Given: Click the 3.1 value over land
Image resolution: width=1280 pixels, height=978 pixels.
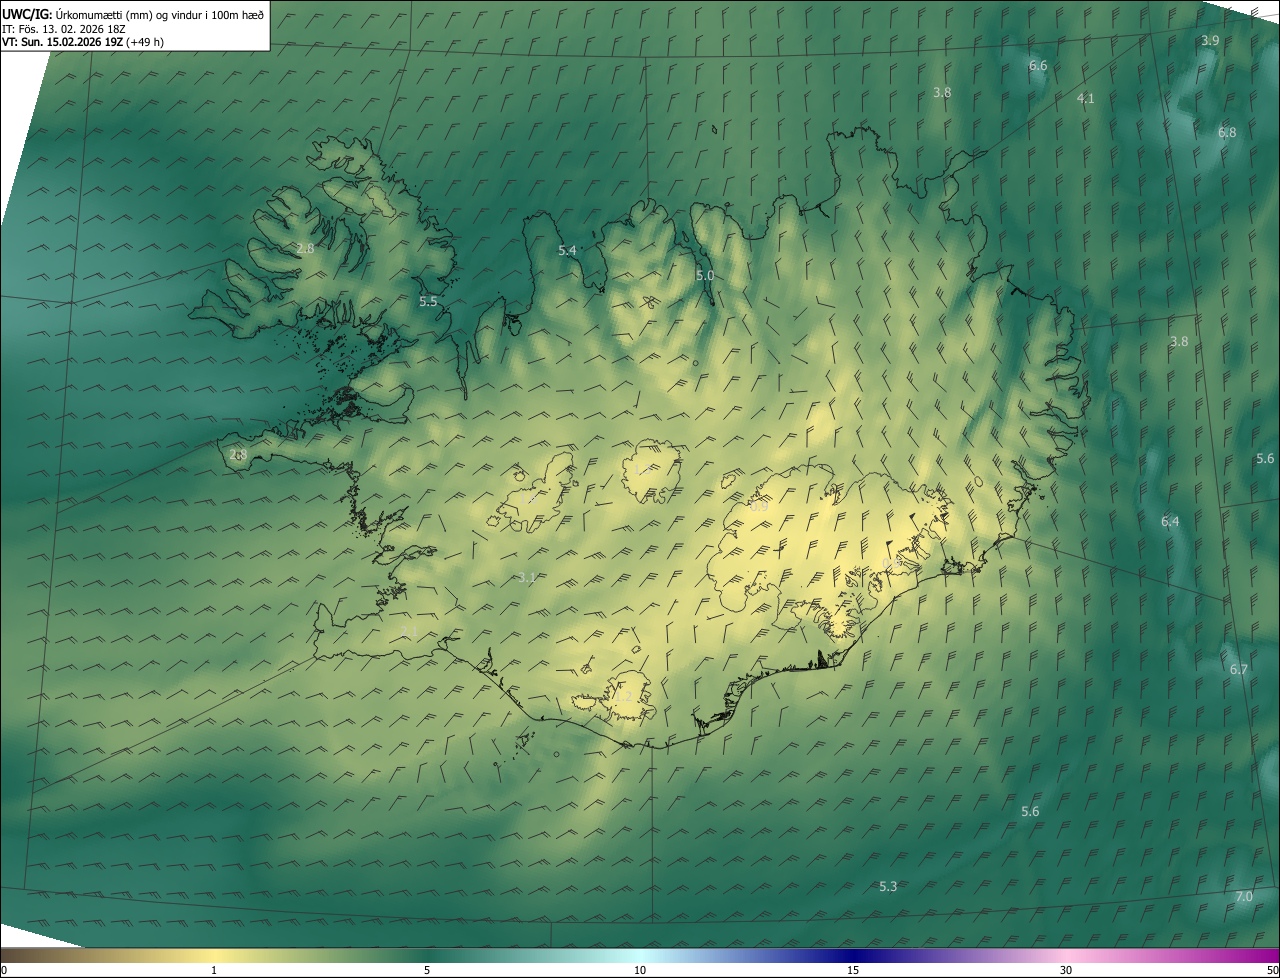Looking at the screenshot, I should tap(529, 578).
